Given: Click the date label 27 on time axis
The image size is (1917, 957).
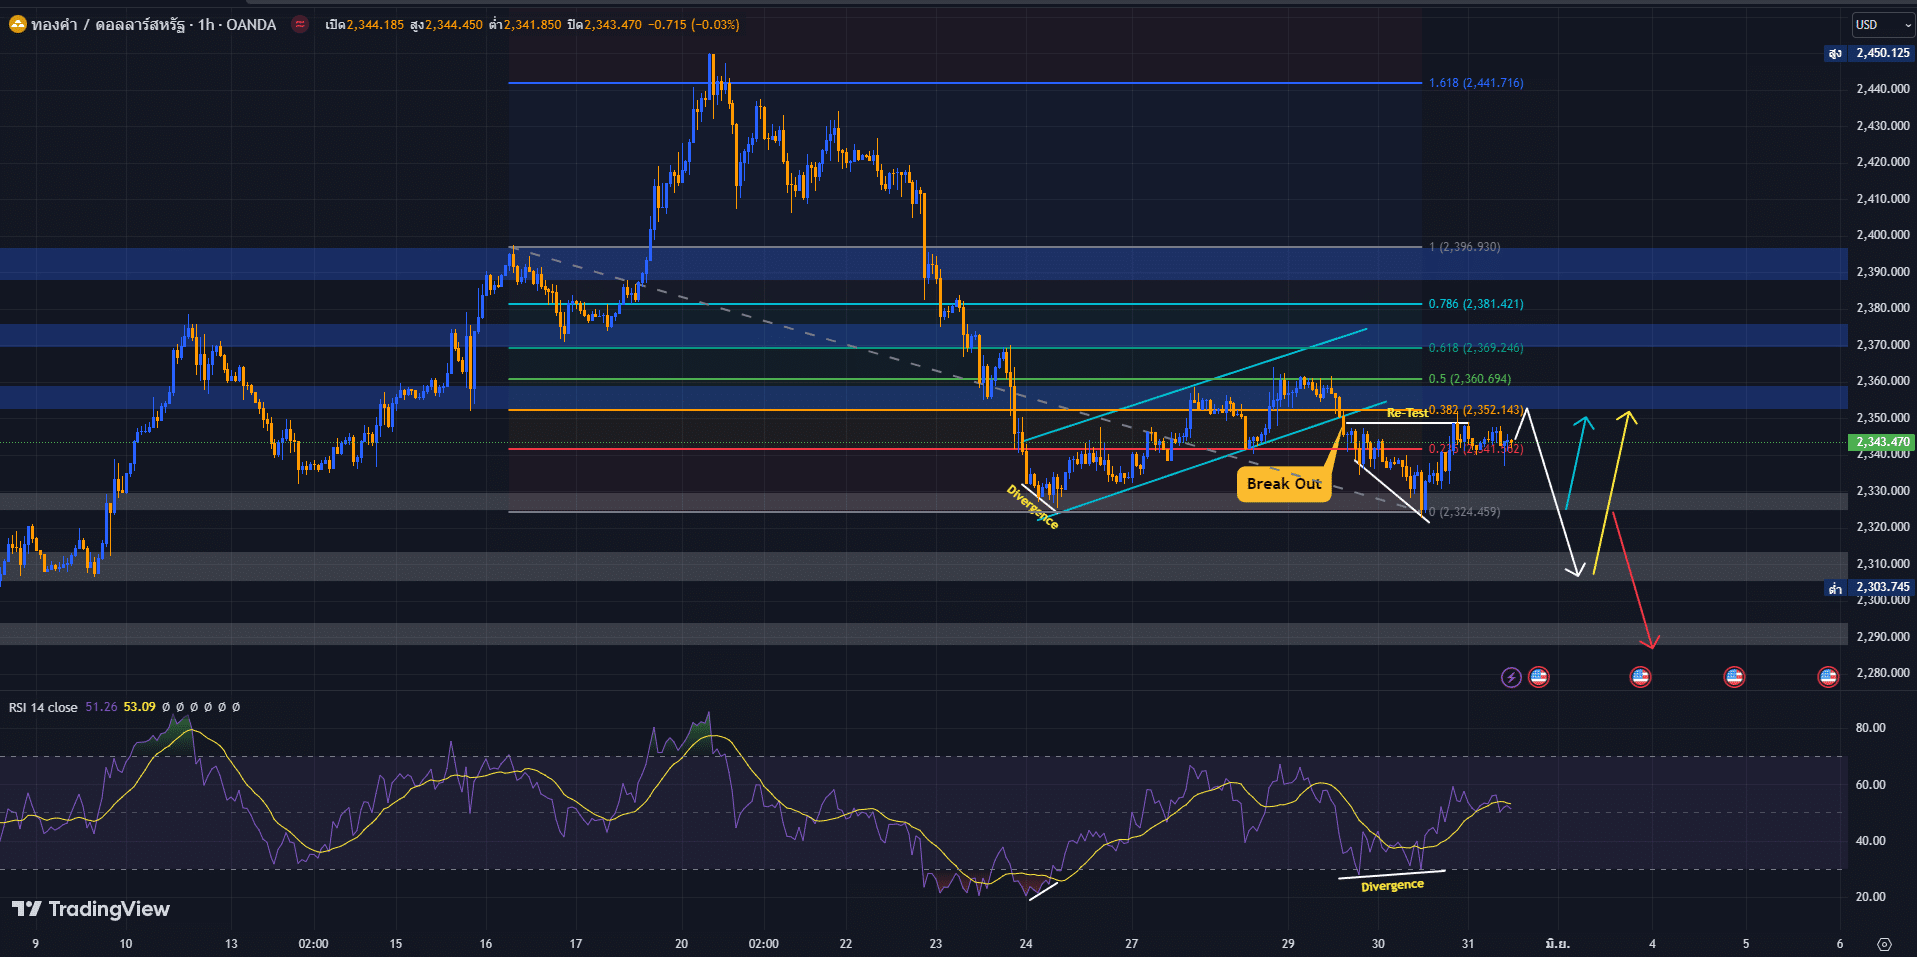Looking at the screenshot, I should 1131,944.
